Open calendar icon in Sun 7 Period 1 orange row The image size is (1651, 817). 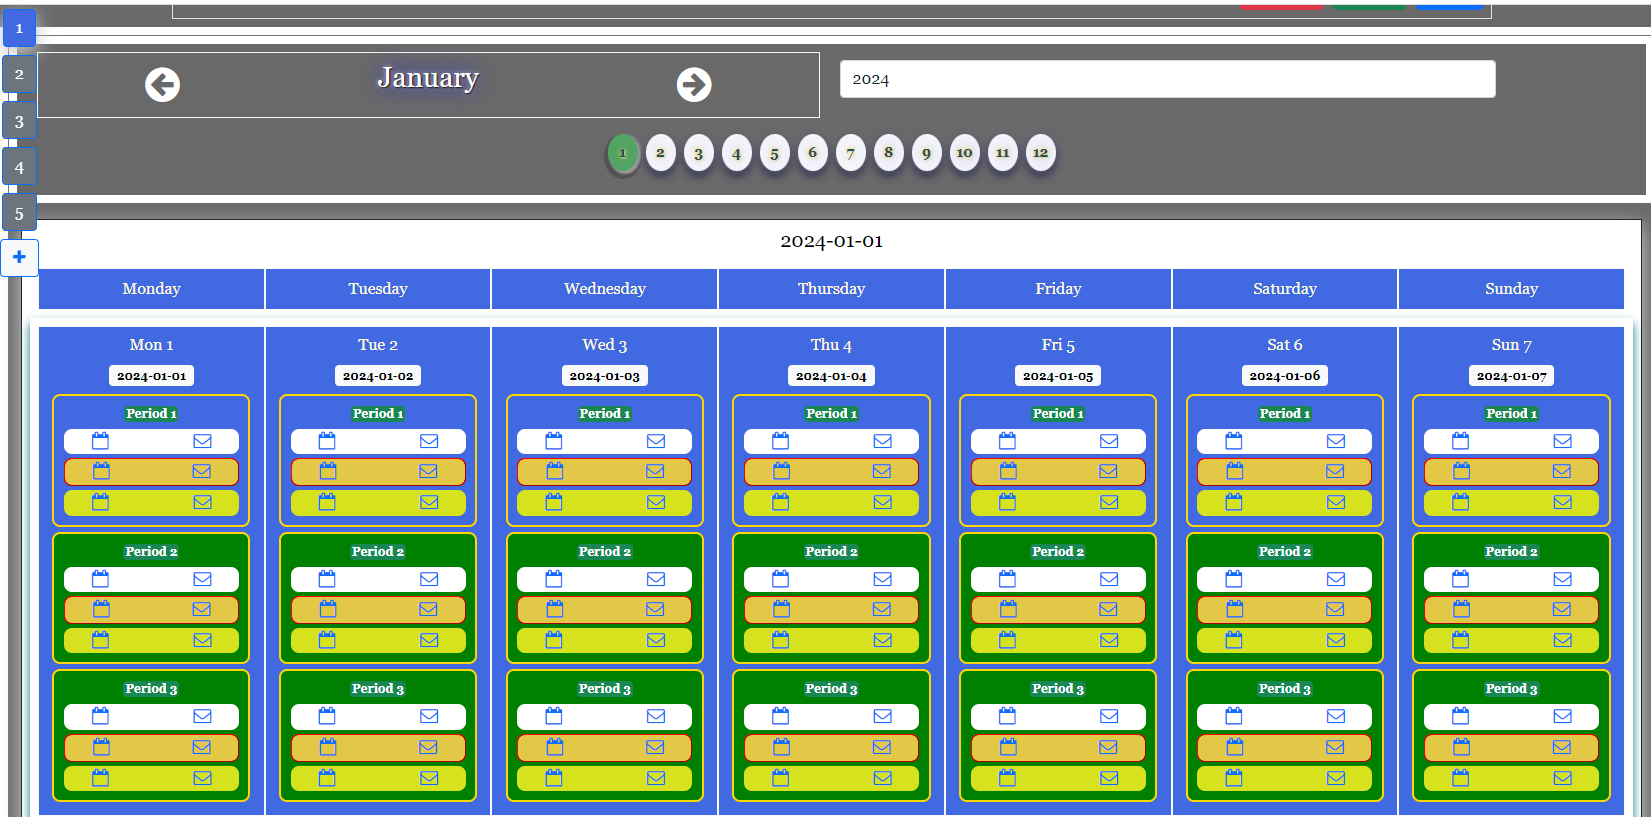tap(1461, 471)
